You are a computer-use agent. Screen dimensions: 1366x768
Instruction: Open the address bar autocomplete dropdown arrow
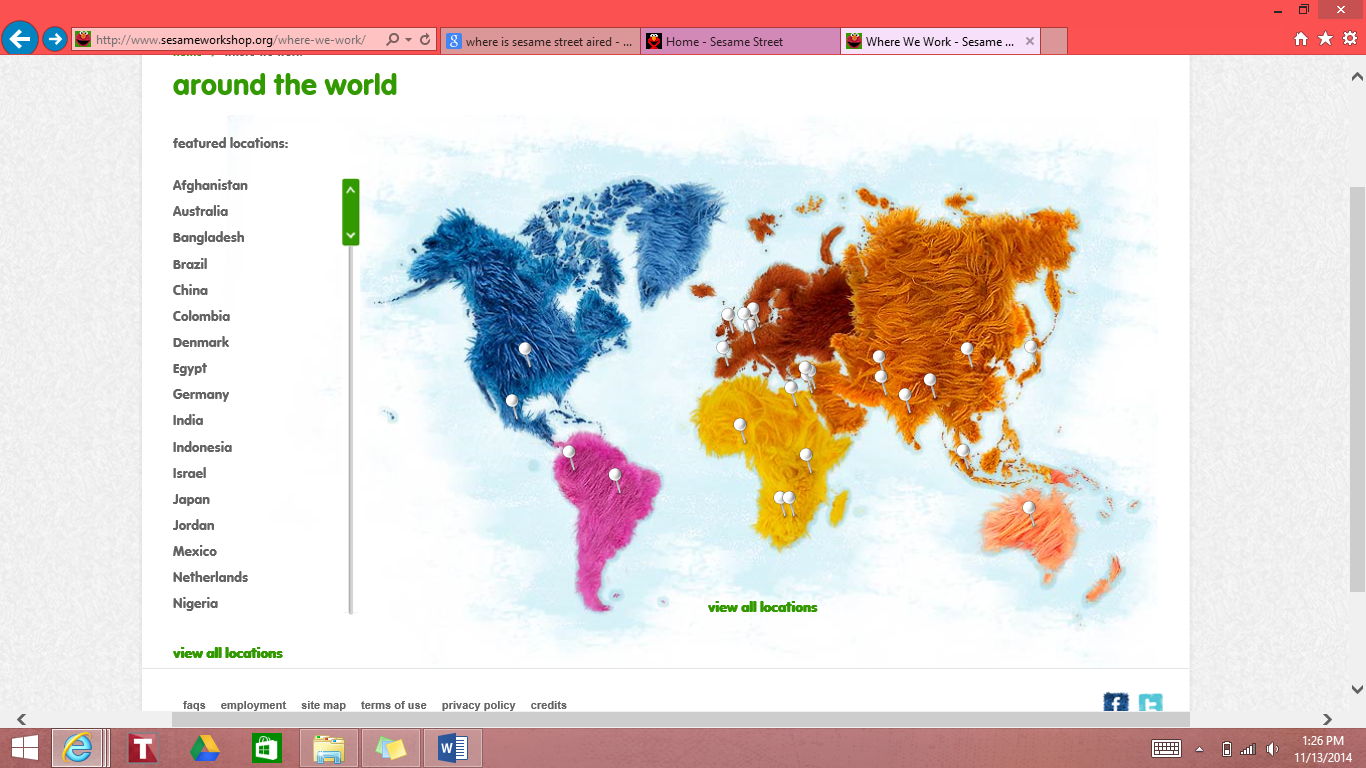click(409, 40)
